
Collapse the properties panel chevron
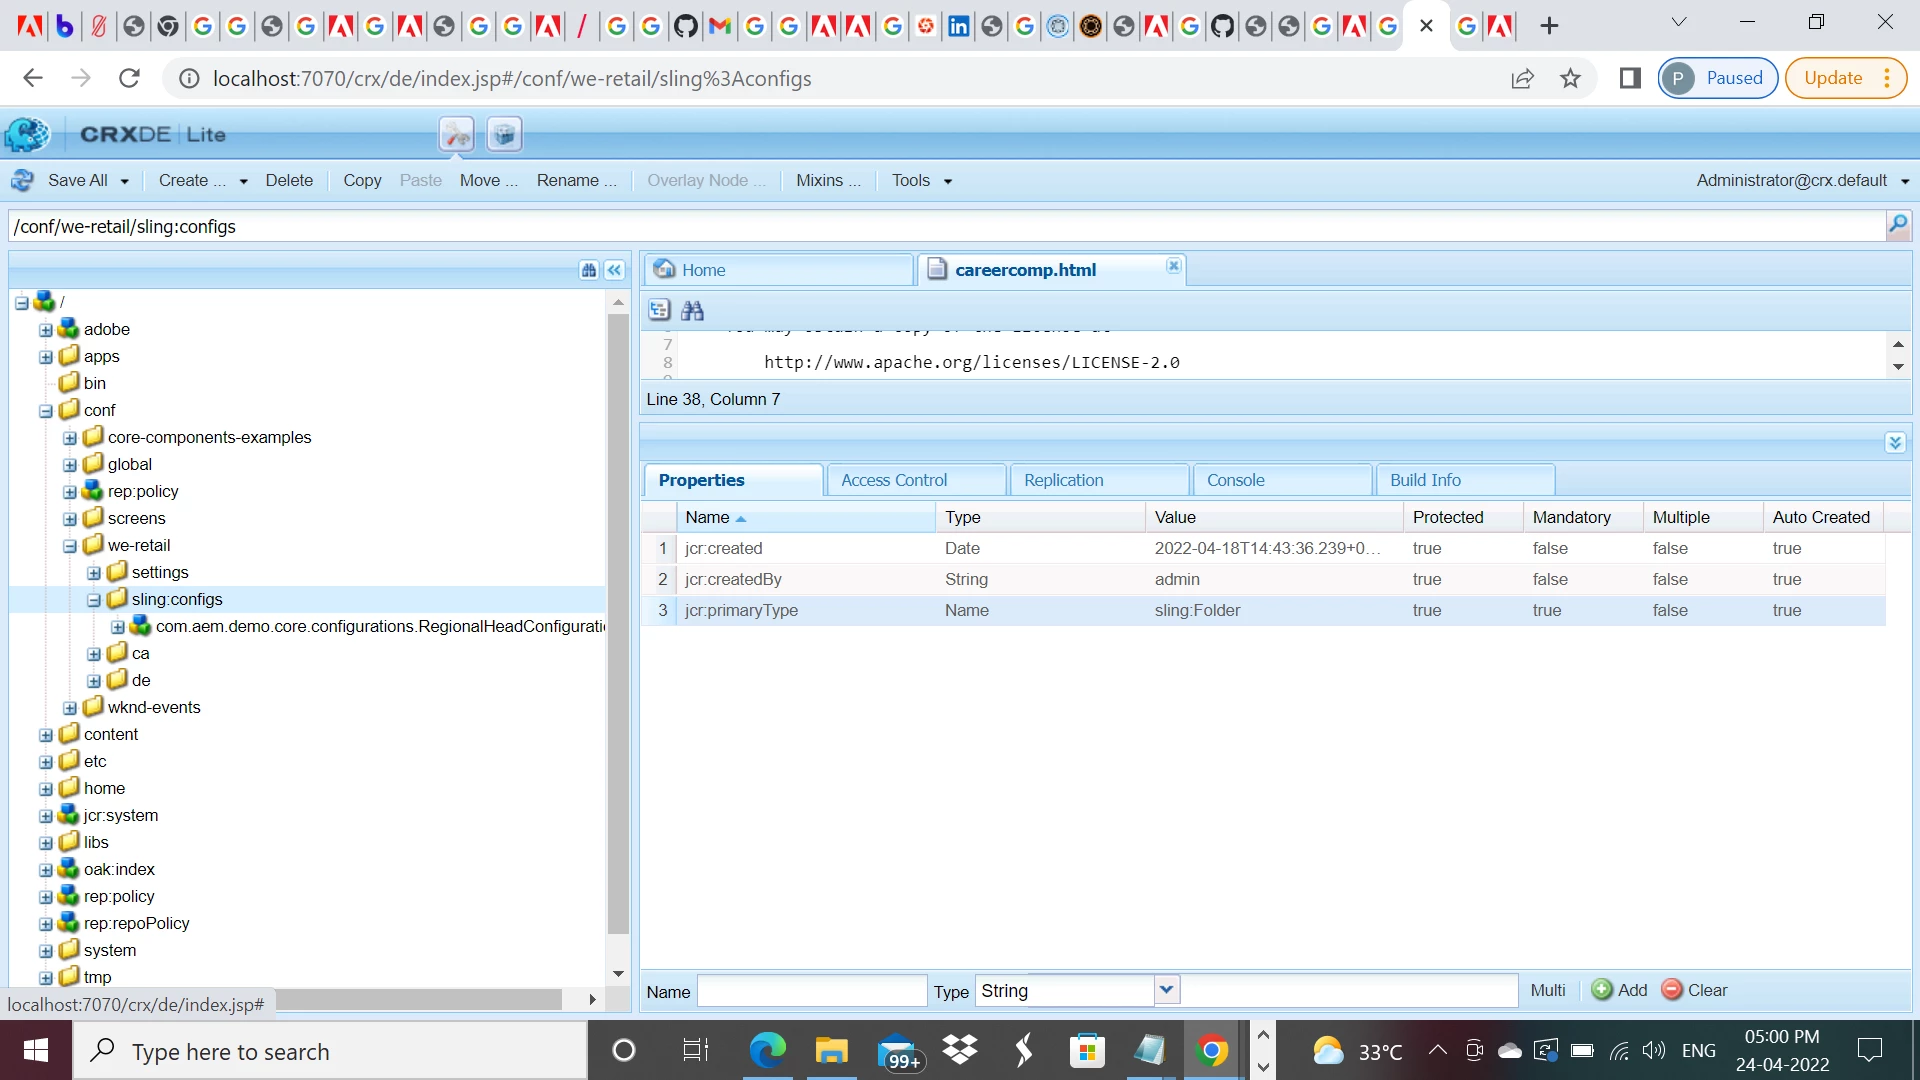[x=1895, y=442]
